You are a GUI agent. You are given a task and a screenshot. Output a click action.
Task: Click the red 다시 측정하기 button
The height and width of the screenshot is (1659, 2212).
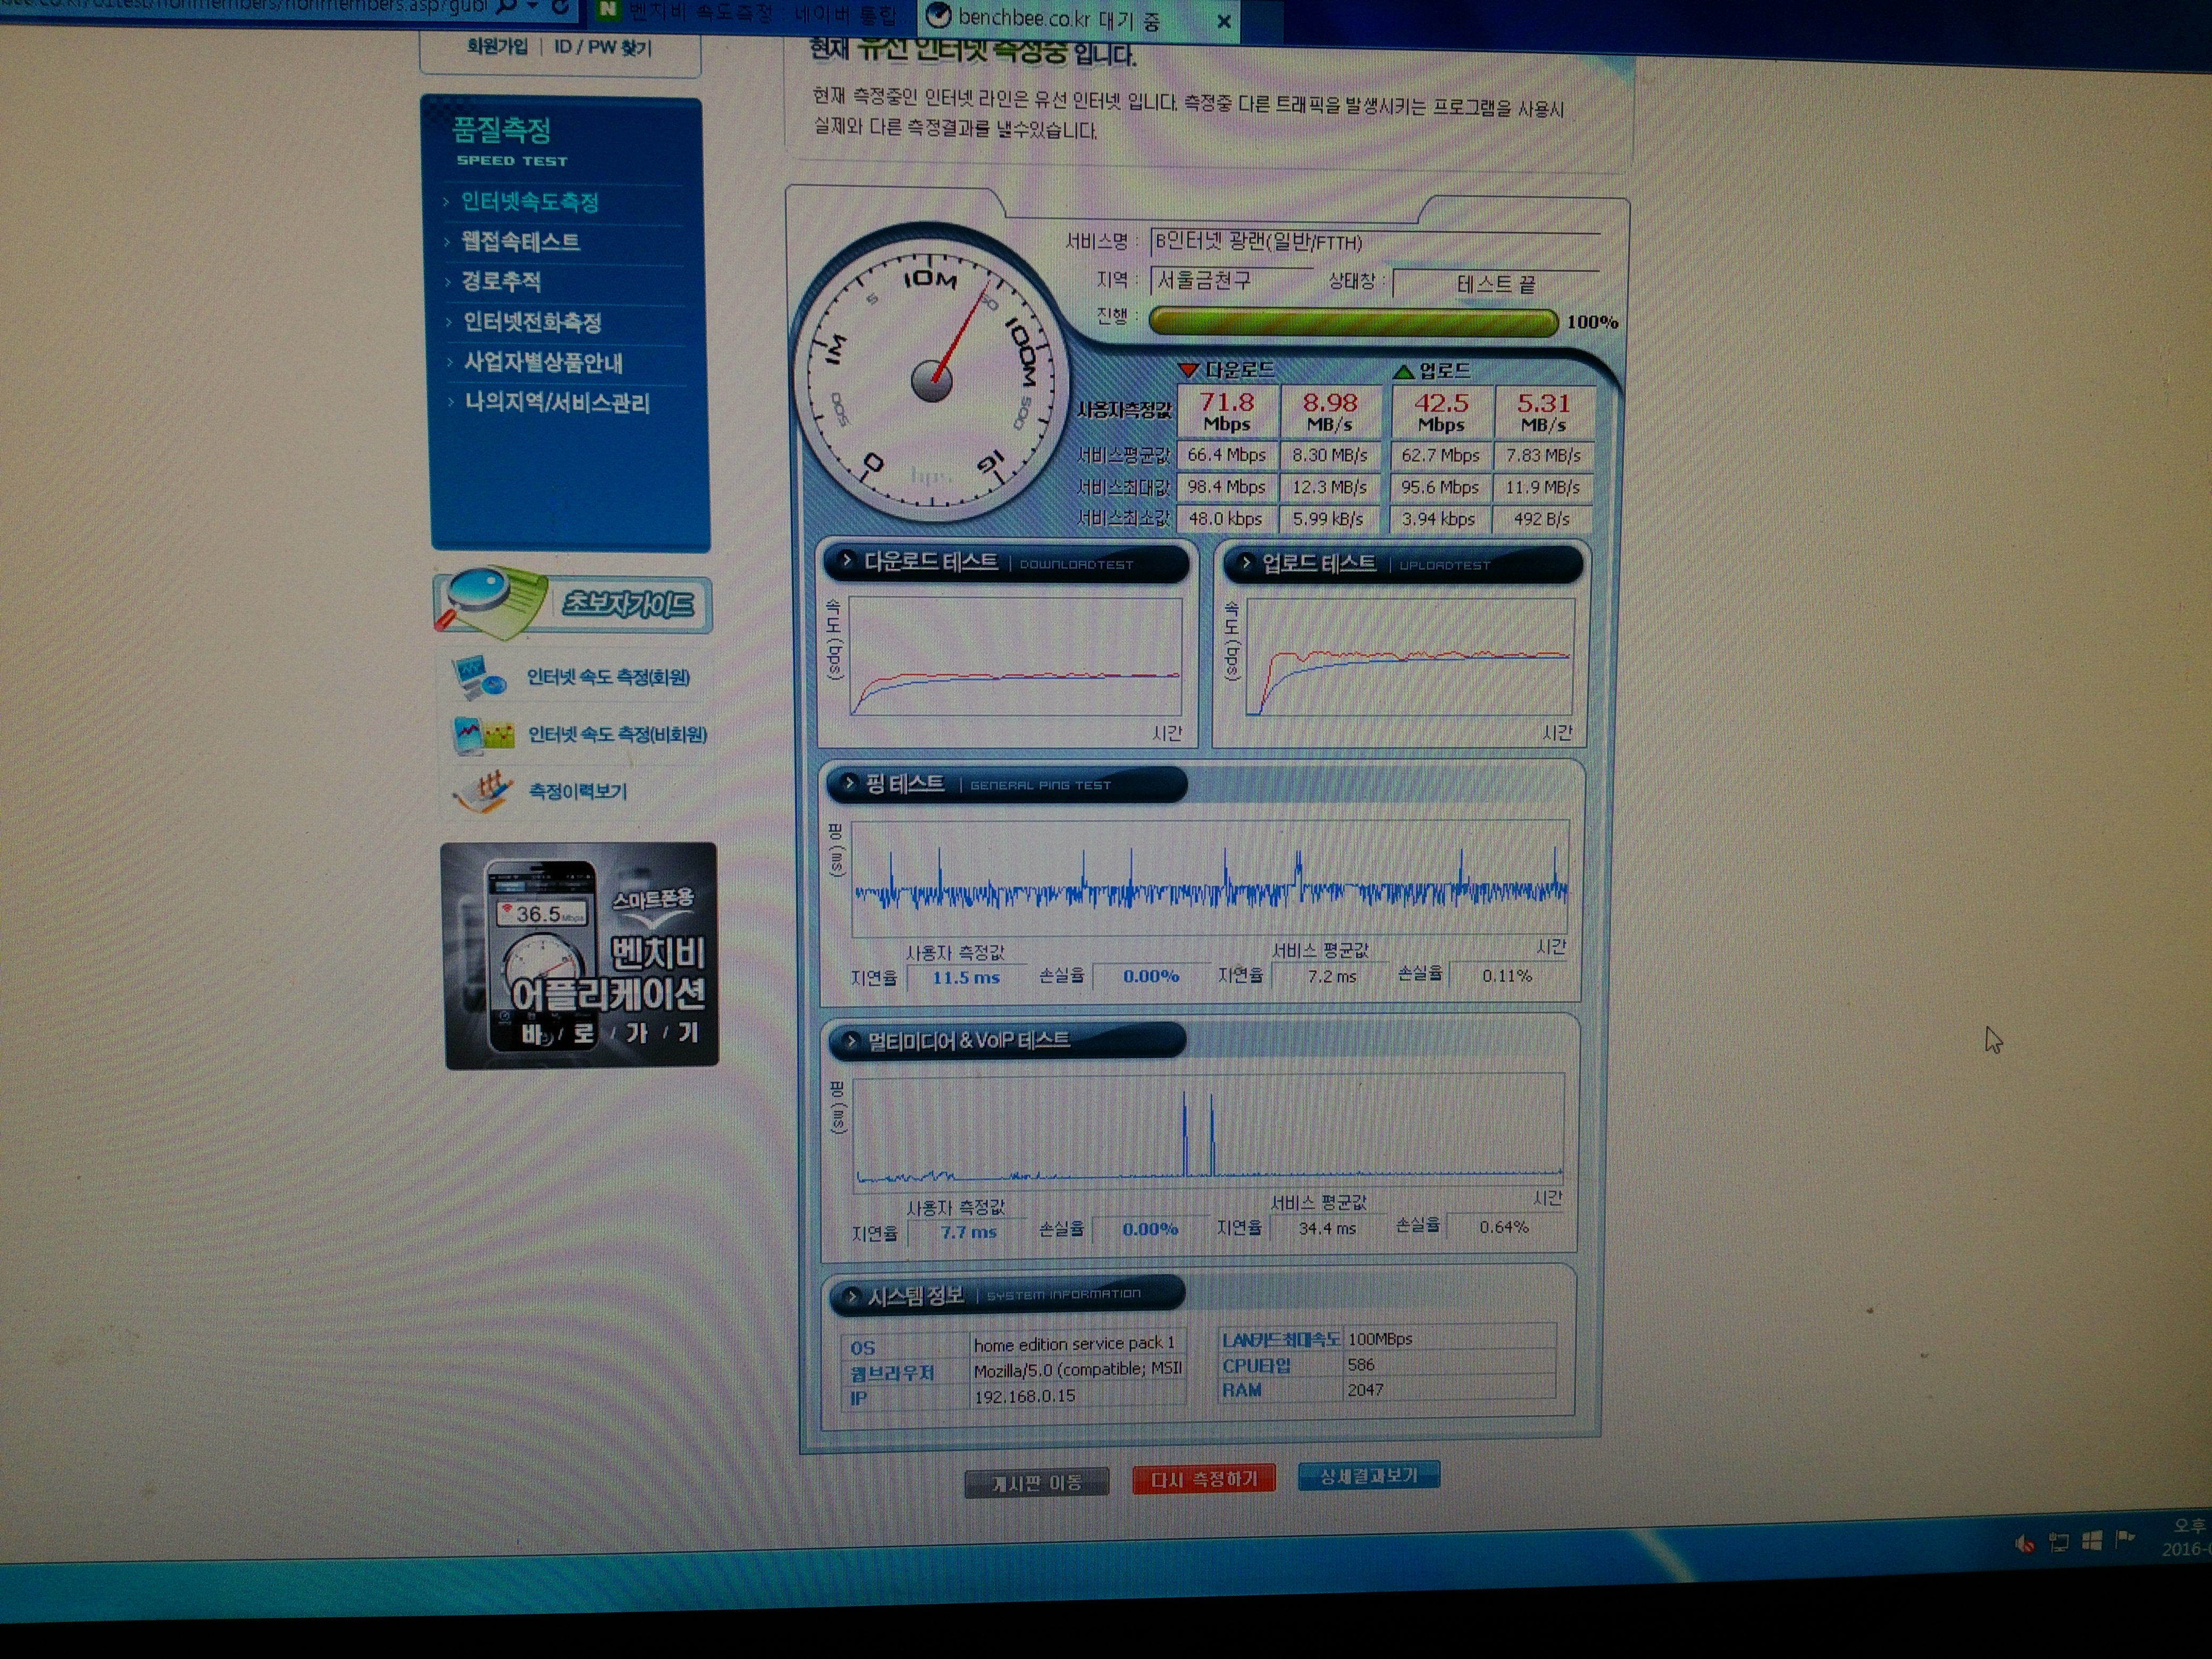point(1204,1479)
